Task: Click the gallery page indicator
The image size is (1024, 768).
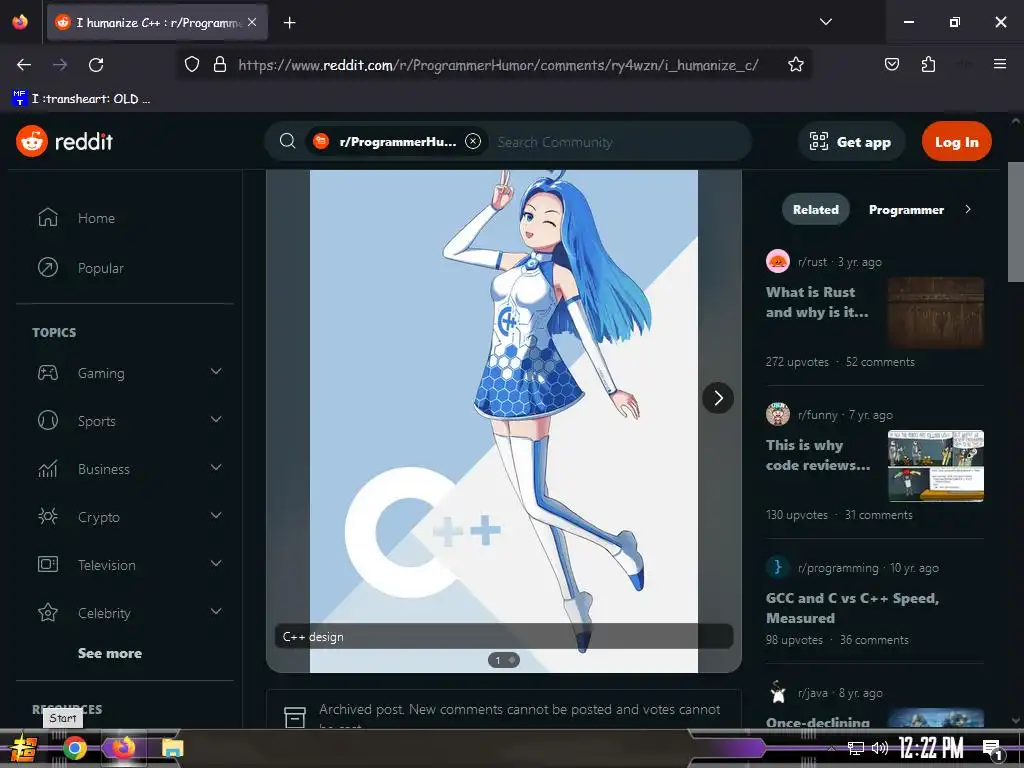Action: coord(504,660)
